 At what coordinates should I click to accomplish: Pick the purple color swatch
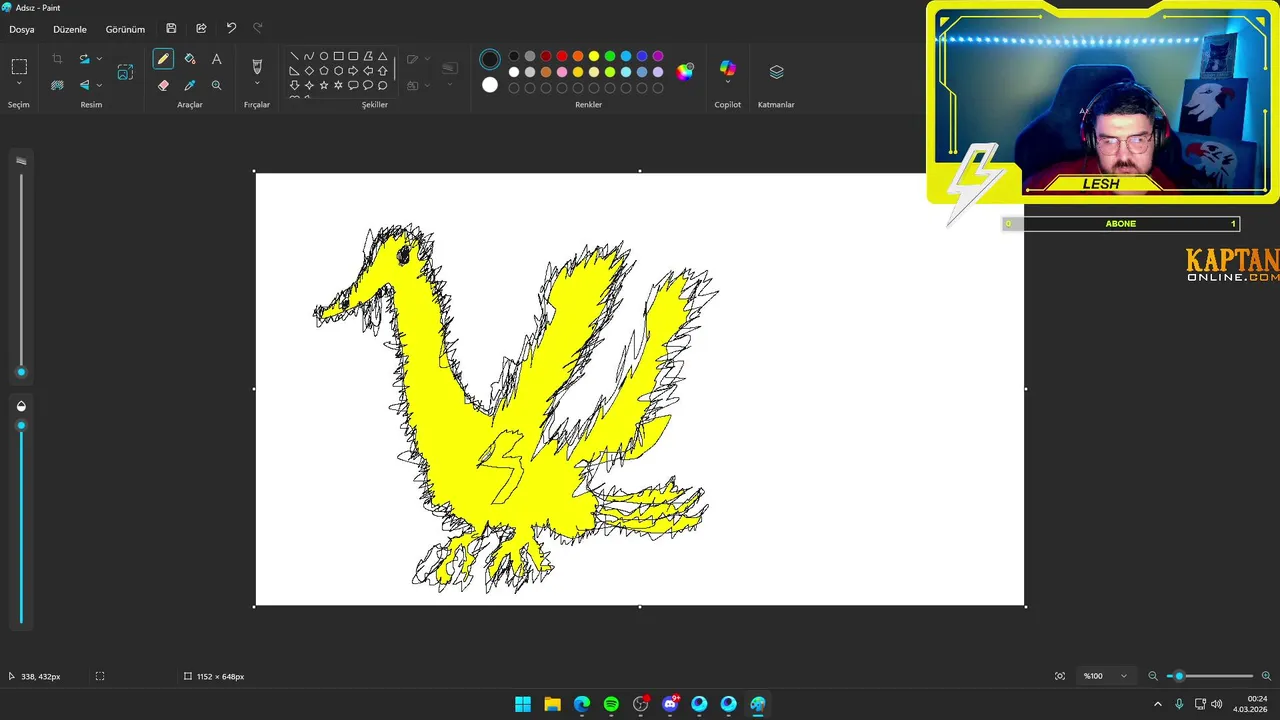click(x=658, y=56)
